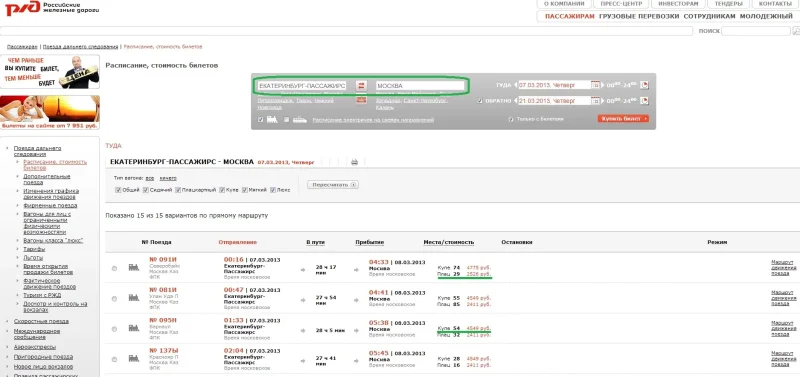Click the train icon for train № 091И
Viewport: 800px width, 377px height.
(134, 267)
